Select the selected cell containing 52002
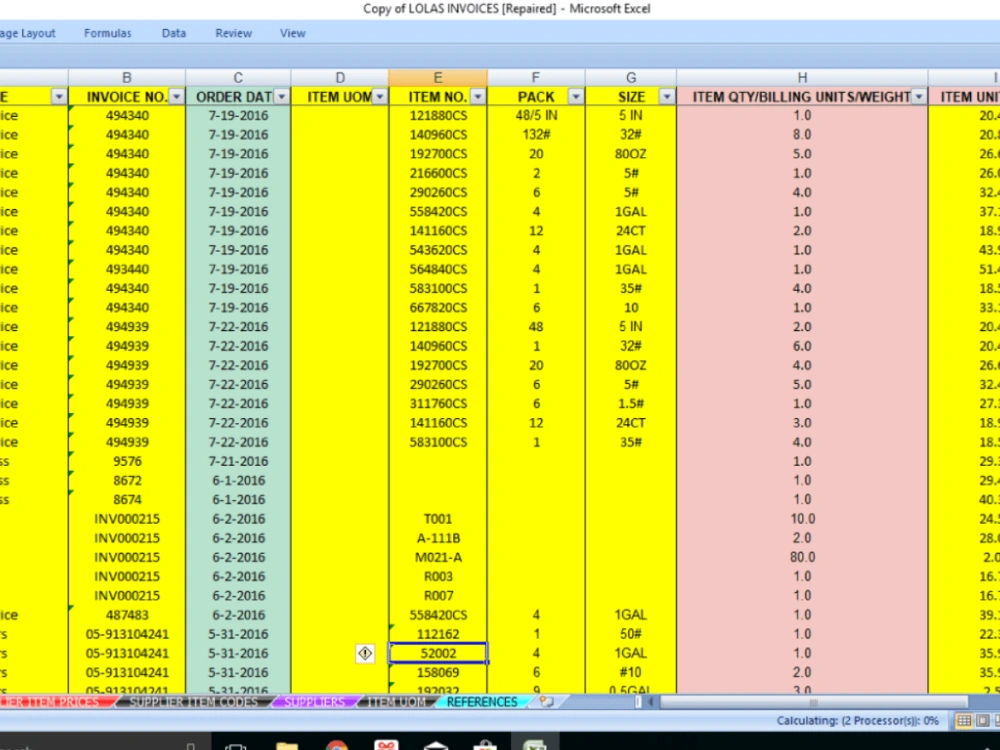Image resolution: width=1000 pixels, height=750 pixels. click(x=438, y=653)
